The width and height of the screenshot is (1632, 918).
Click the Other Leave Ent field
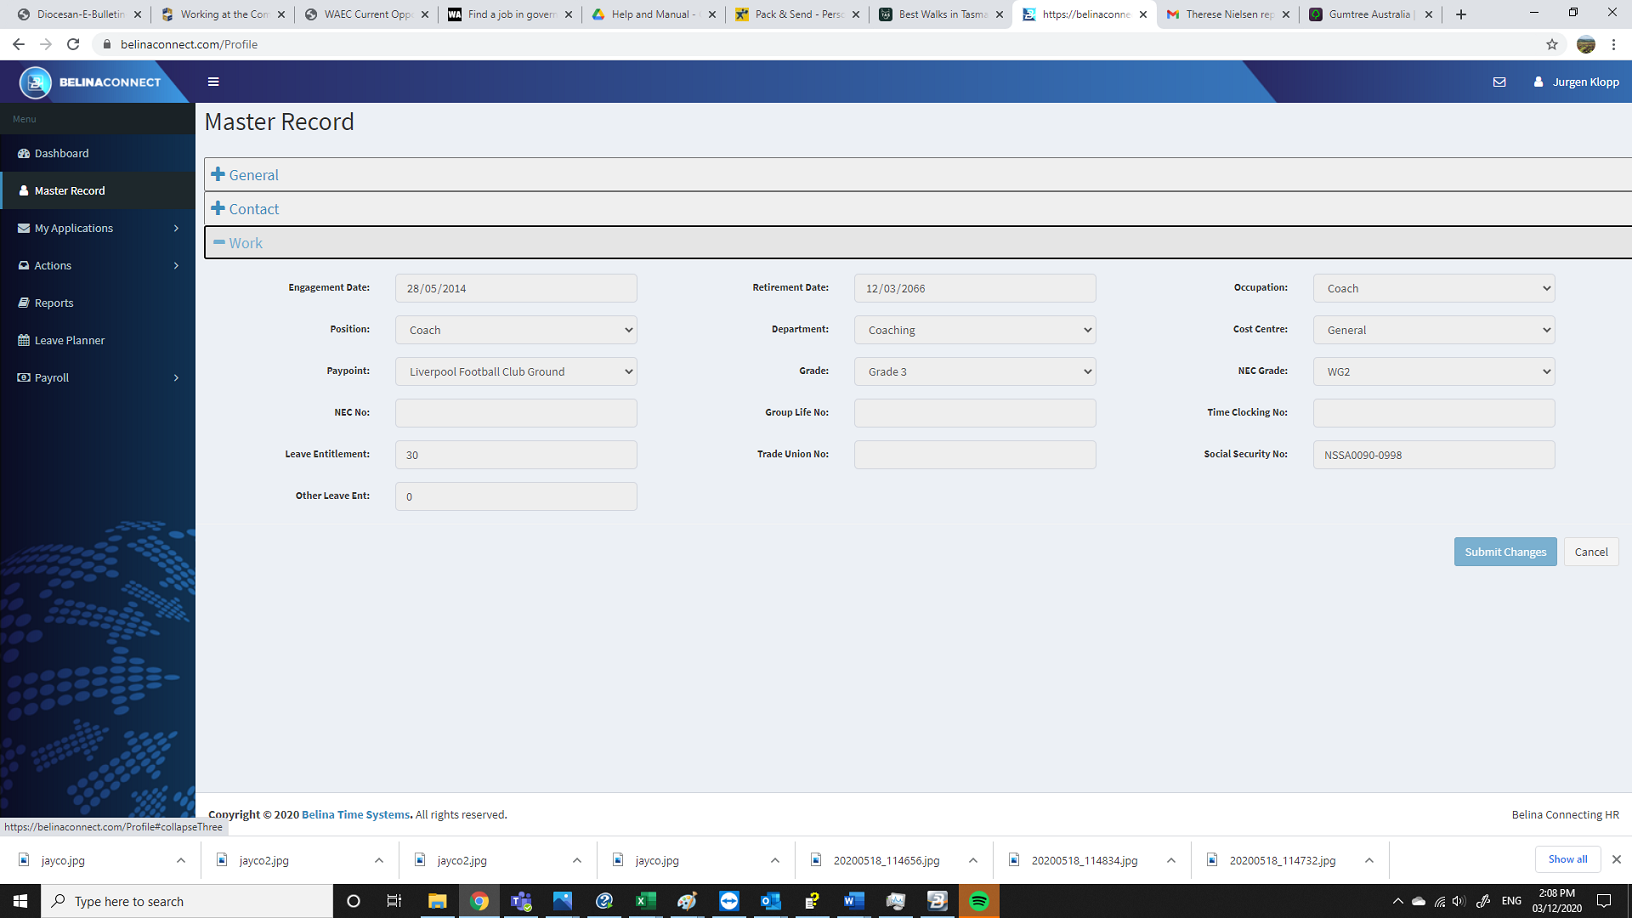pyautogui.click(x=516, y=497)
